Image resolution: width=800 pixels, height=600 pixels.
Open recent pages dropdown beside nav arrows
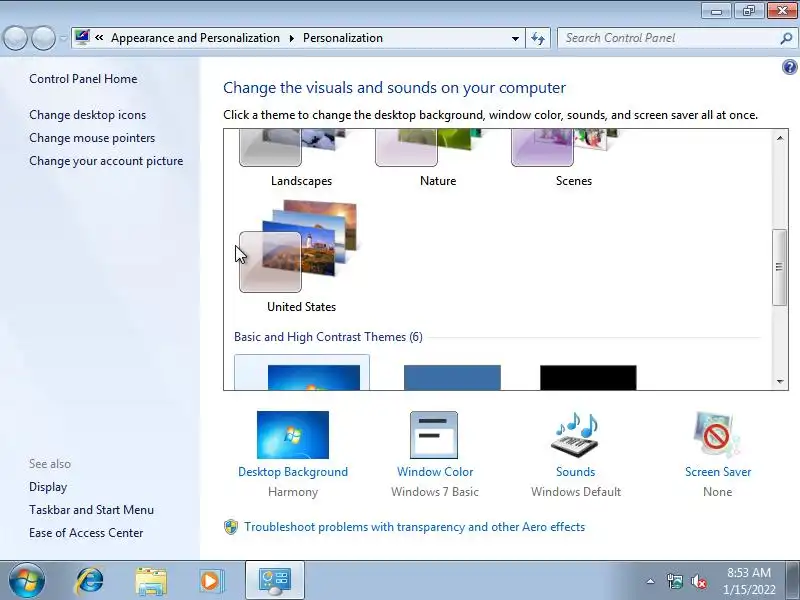click(63, 38)
